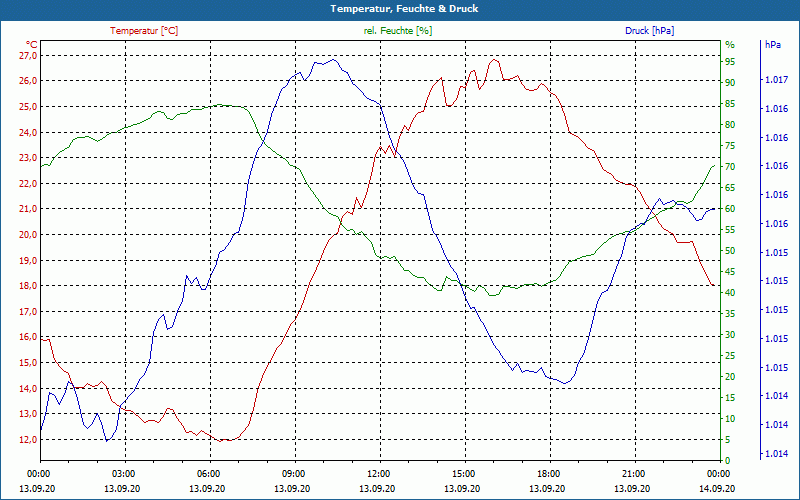Click the 75 tick on the humidity axis
The width and height of the screenshot is (800, 500).
(730, 145)
